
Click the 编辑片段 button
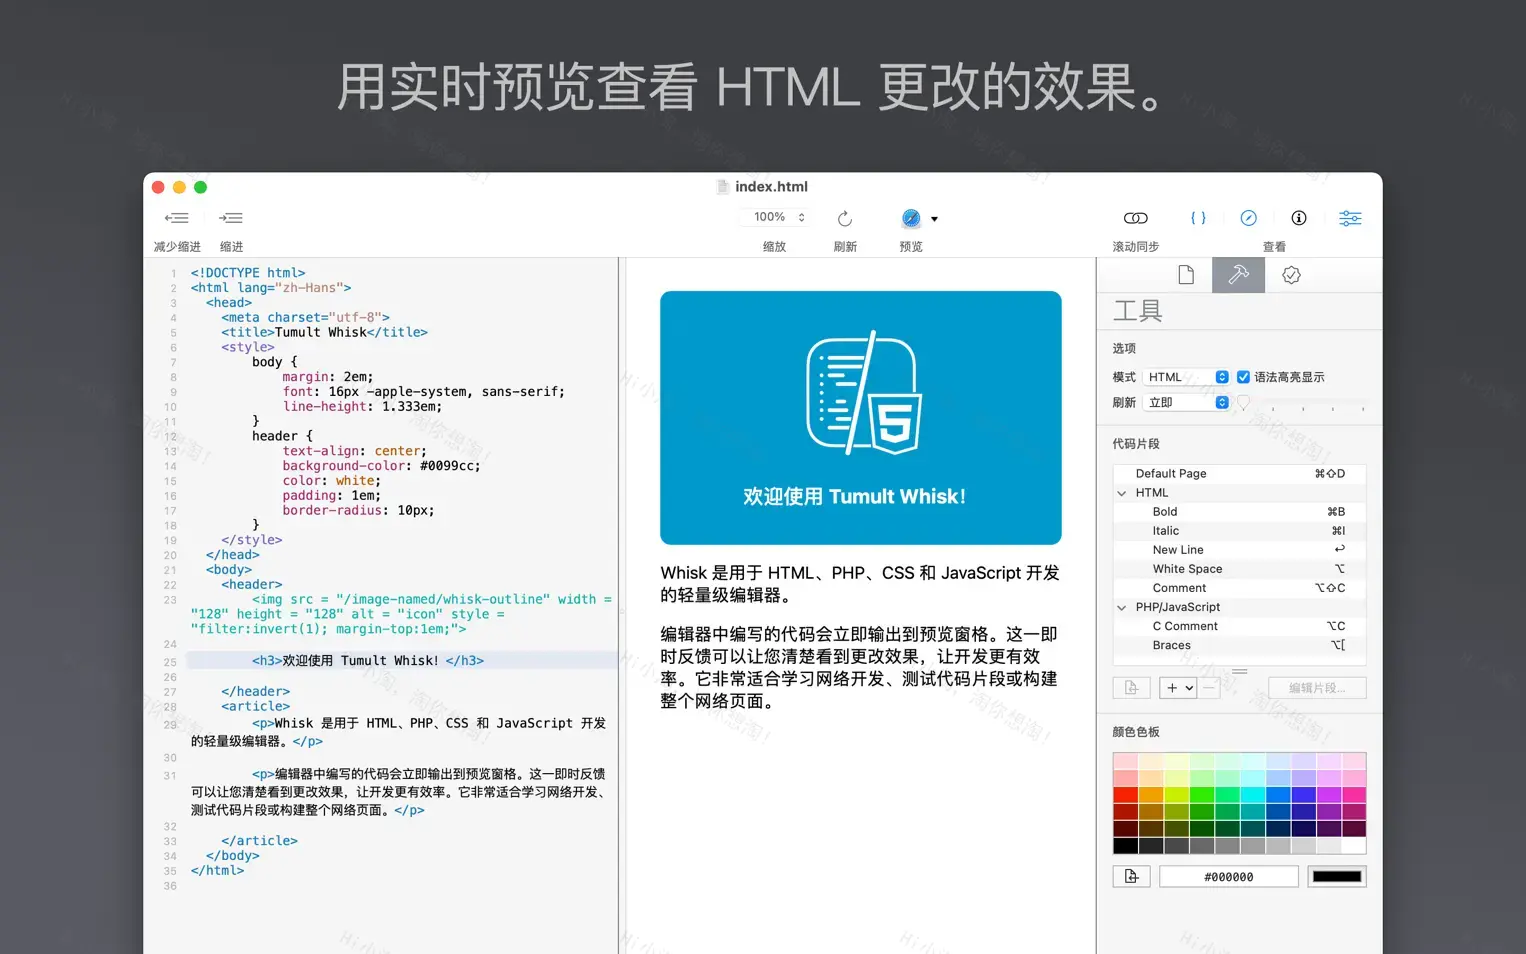point(1317,688)
